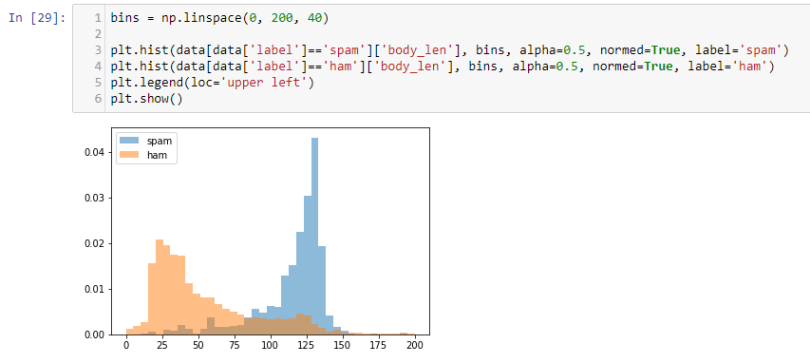Click the orange ham legend swatch
Image resolution: width=810 pixels, height=363 pixels.
pos(130,154)
